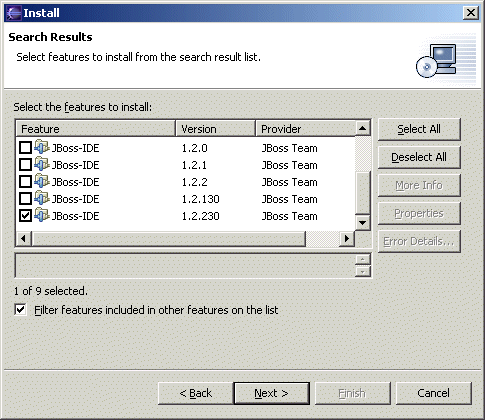Select version text 1.2.1
The height and width of the screenshot is (420, 485).
click(194, 165)
